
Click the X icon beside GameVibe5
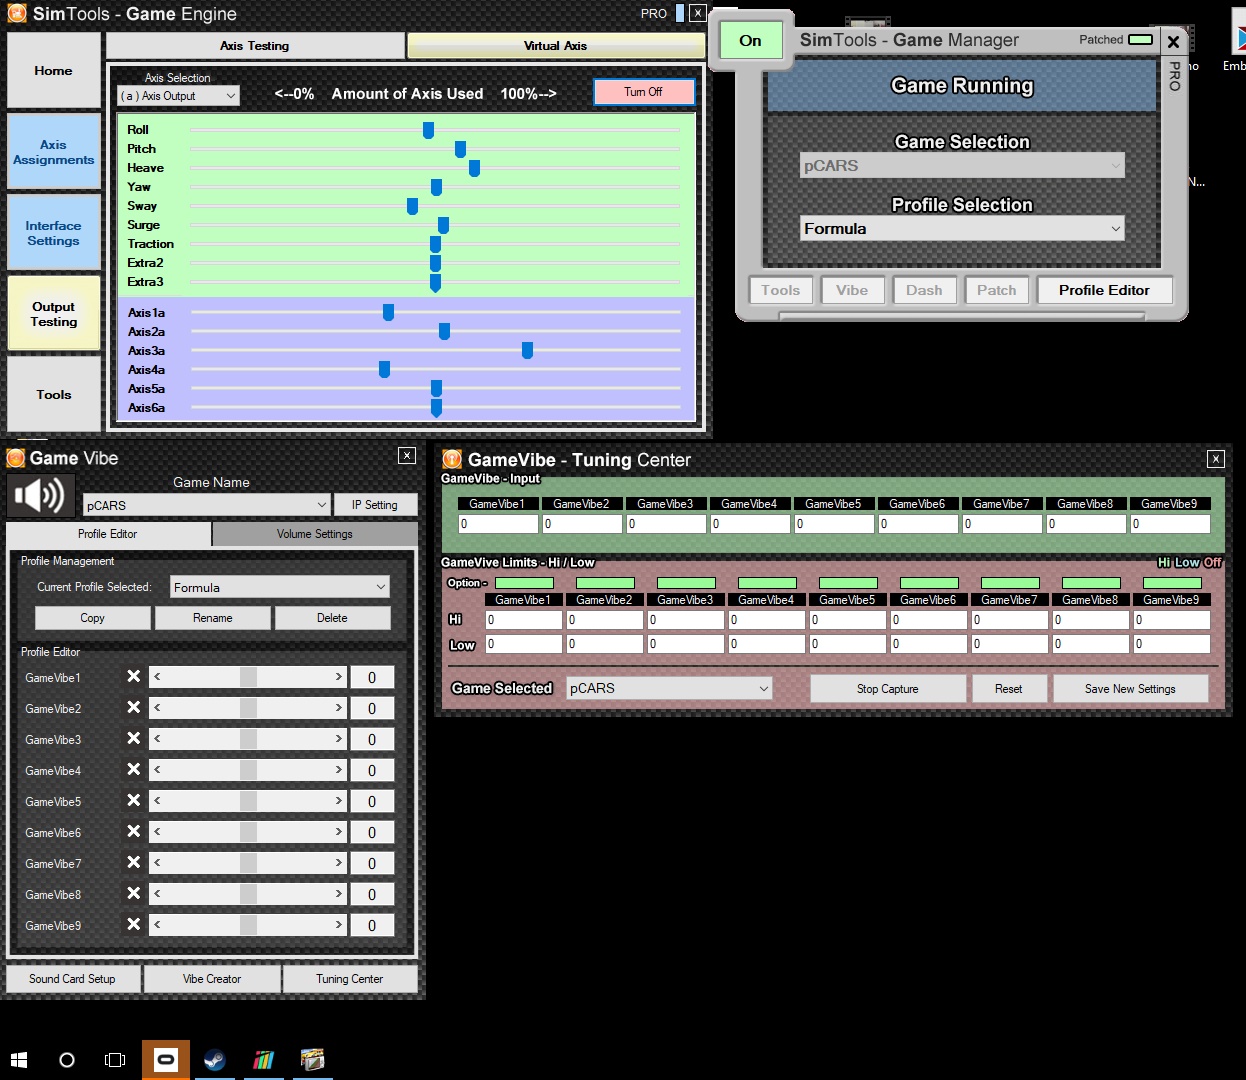tap(134, 801)
